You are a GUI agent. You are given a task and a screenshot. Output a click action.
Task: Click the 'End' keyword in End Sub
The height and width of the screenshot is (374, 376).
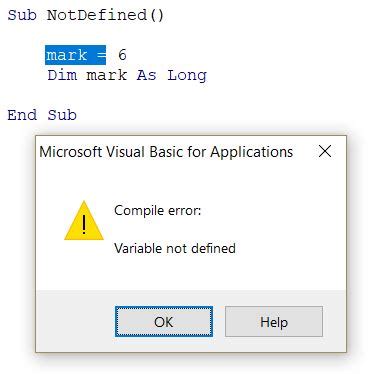22,115
